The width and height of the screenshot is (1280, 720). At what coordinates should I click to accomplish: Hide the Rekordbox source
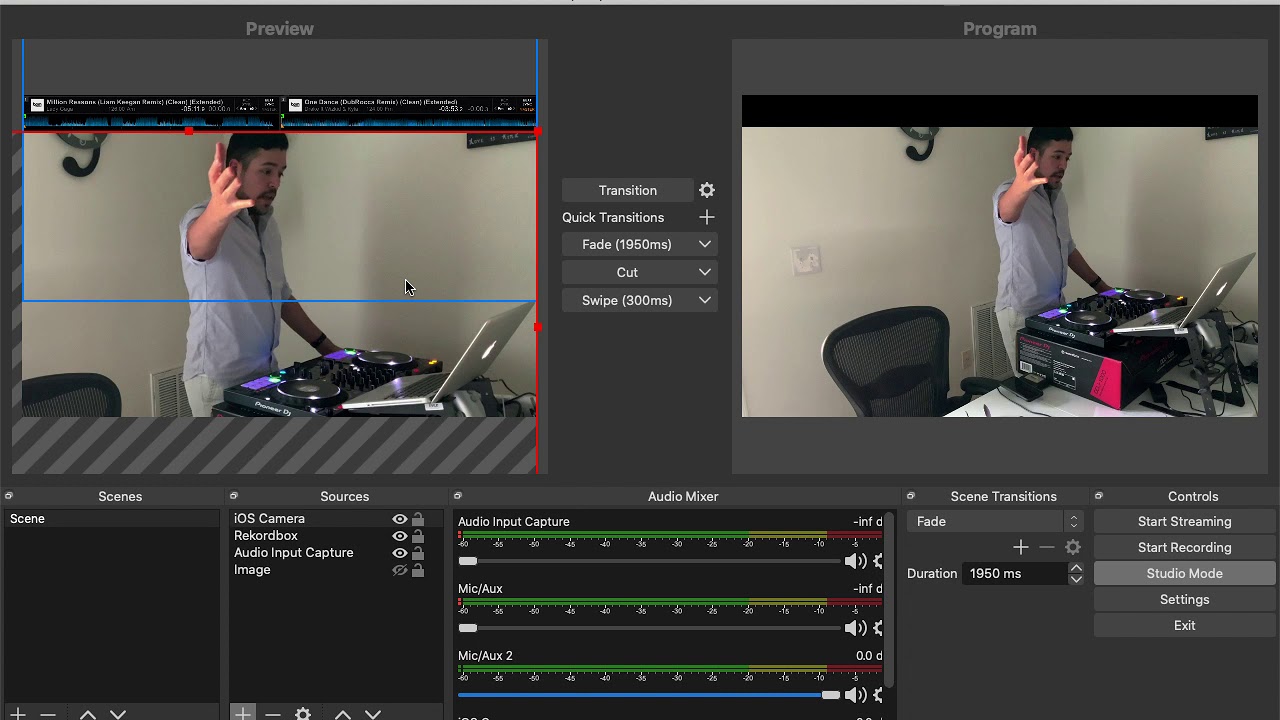click(400, 536)
